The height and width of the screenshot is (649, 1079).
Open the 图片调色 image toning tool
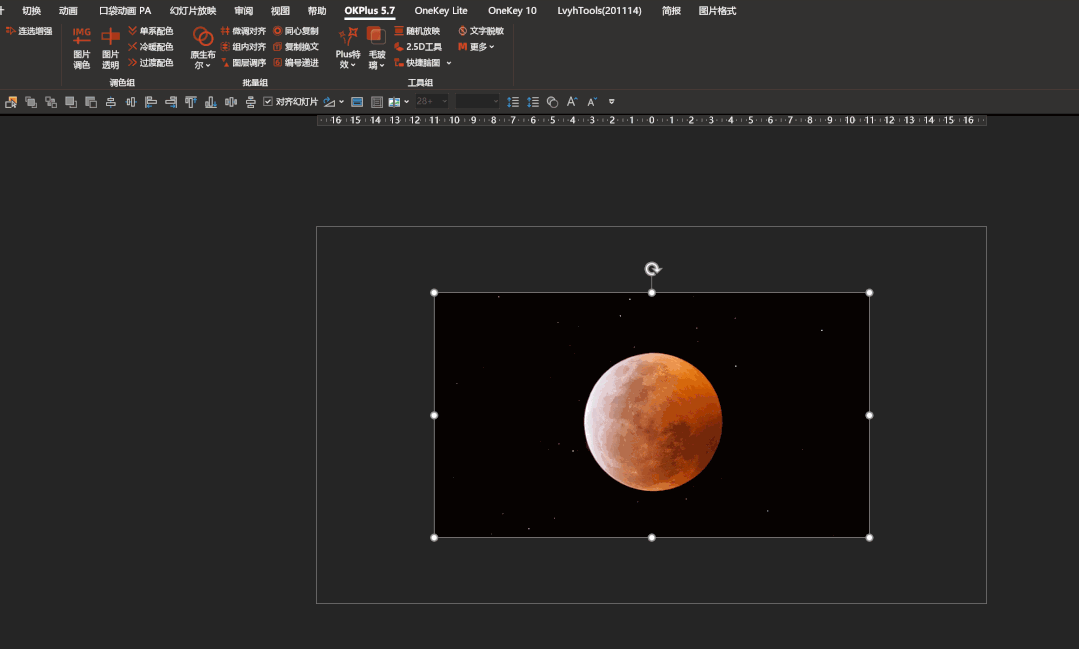coord(81,48)
